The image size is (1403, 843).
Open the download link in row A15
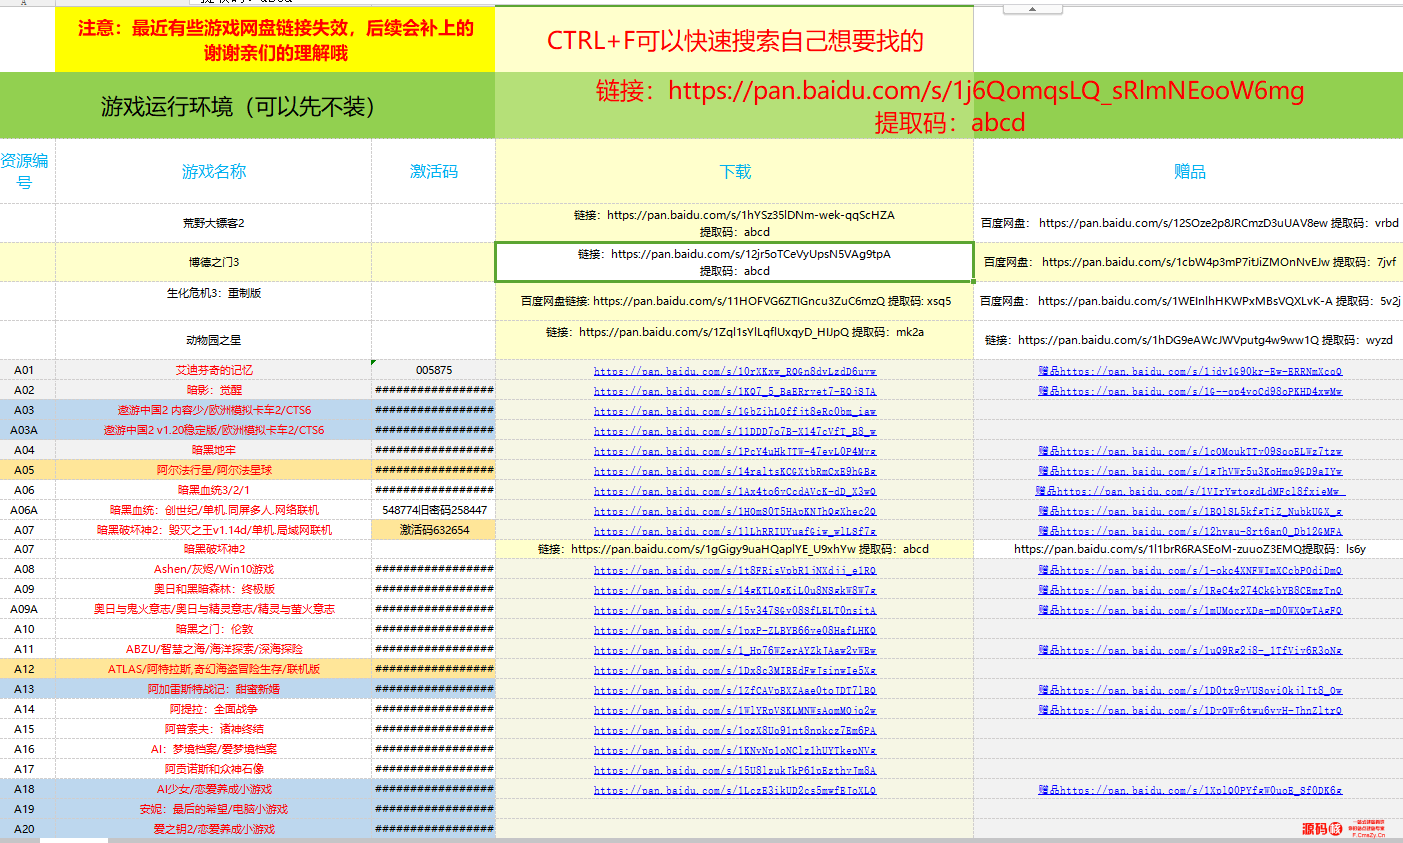(x=735, y=730)
